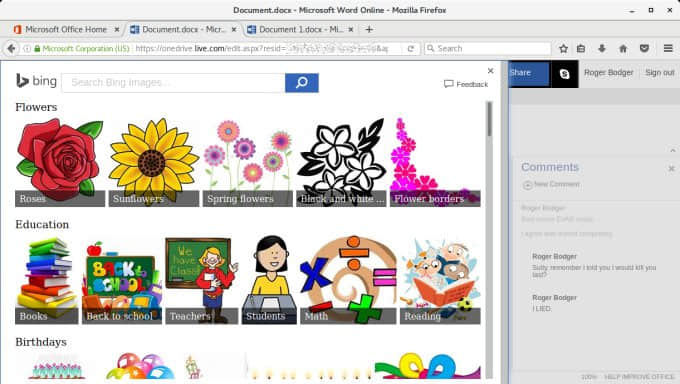Click the Sign out link
The width and height of the screenshot is (680, 384).
660,72
